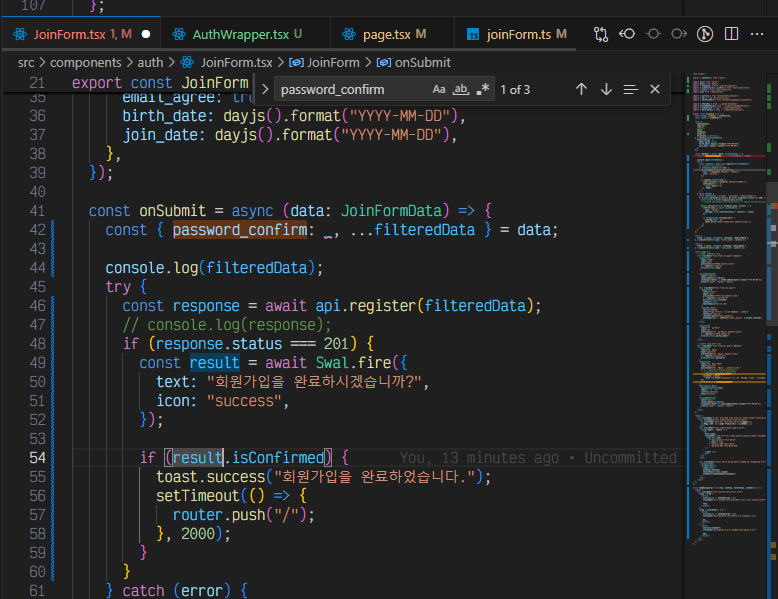The width and height of the screenshot is (778, 599).
Task: Toggle Match Whole Word in find widget
Action: (460, 89)
